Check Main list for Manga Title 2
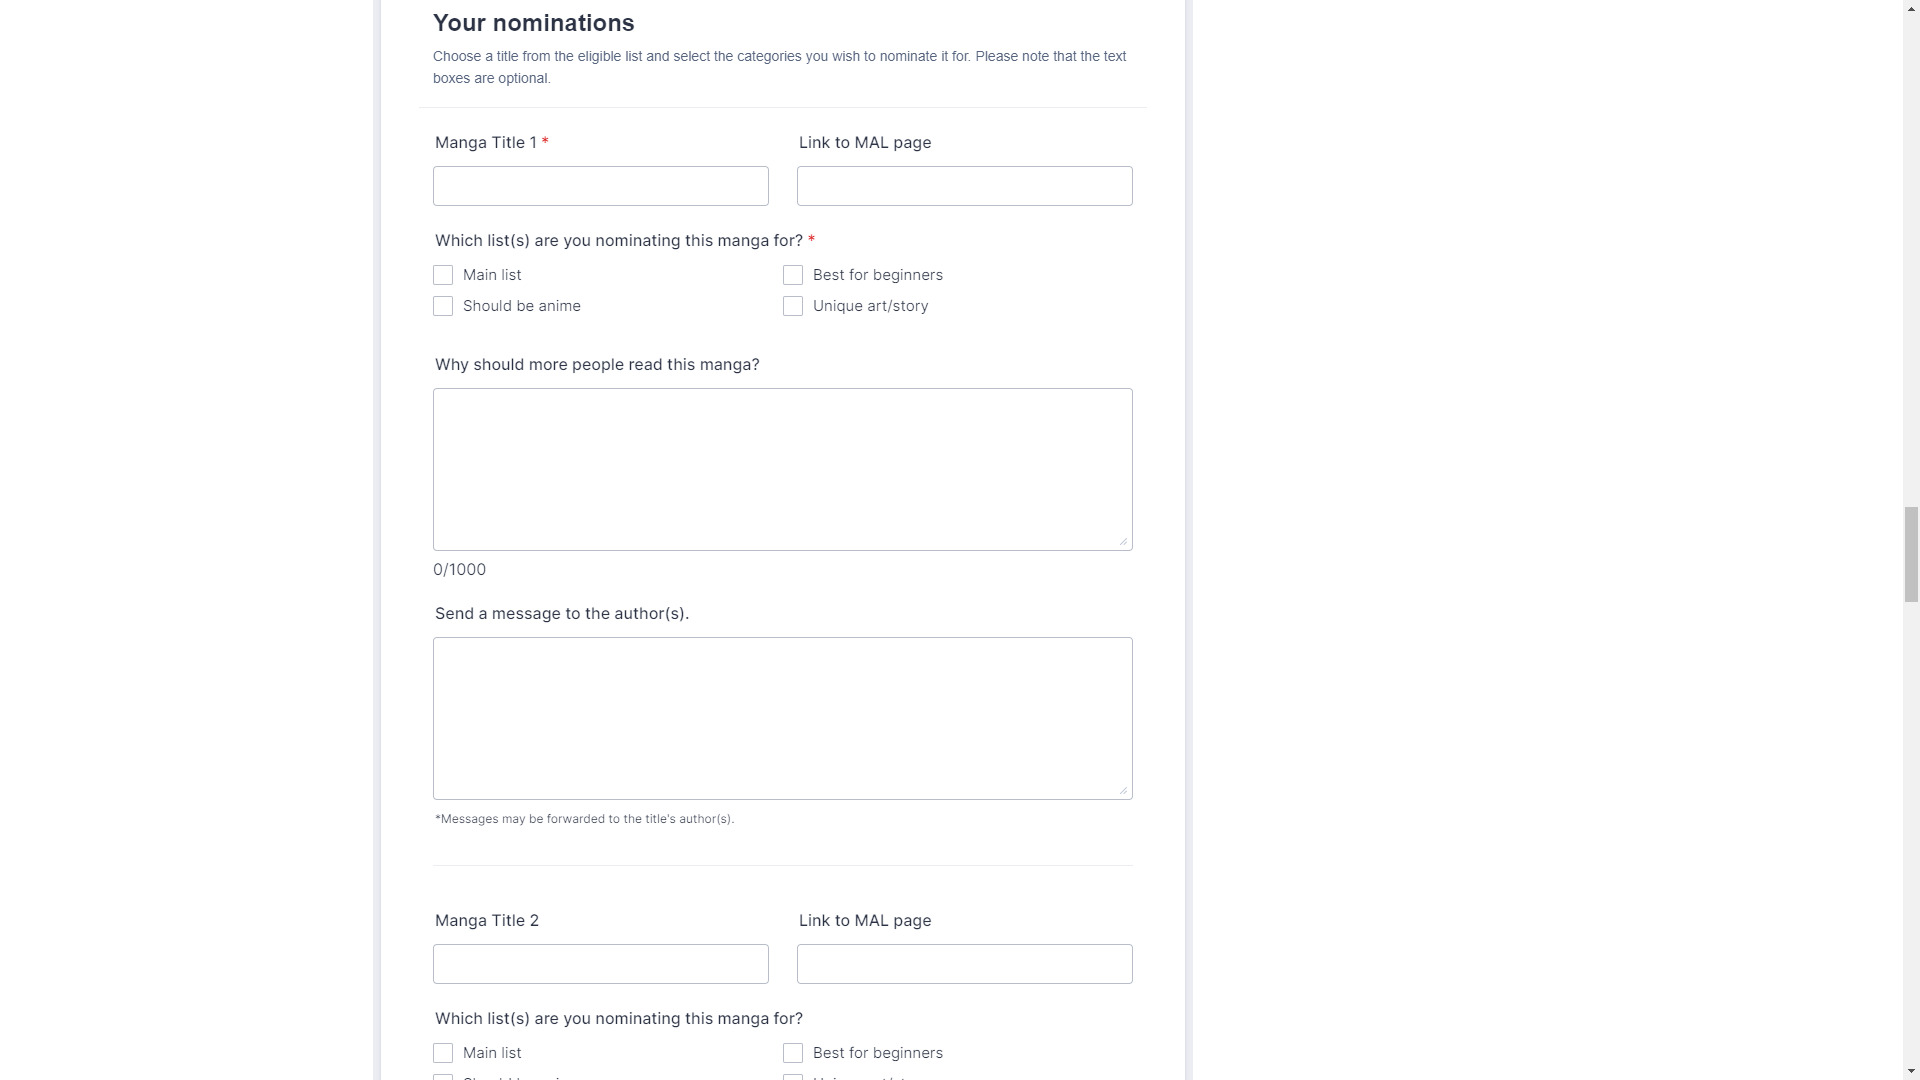 [x=443, y=1053]
